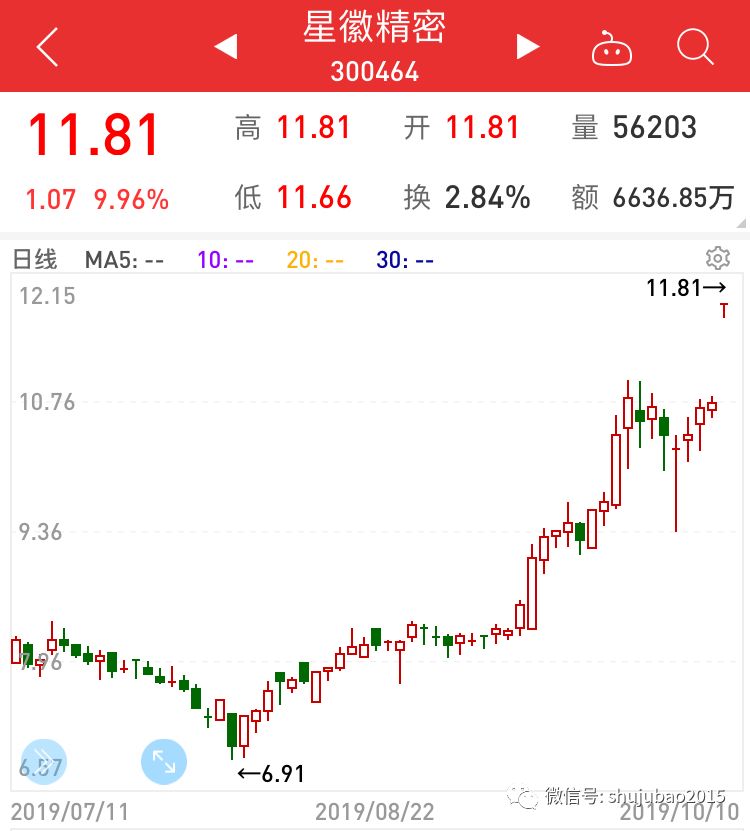Tap the orange 20-day MA label
Screen dimensions: 750x831
tap(315, 260)
